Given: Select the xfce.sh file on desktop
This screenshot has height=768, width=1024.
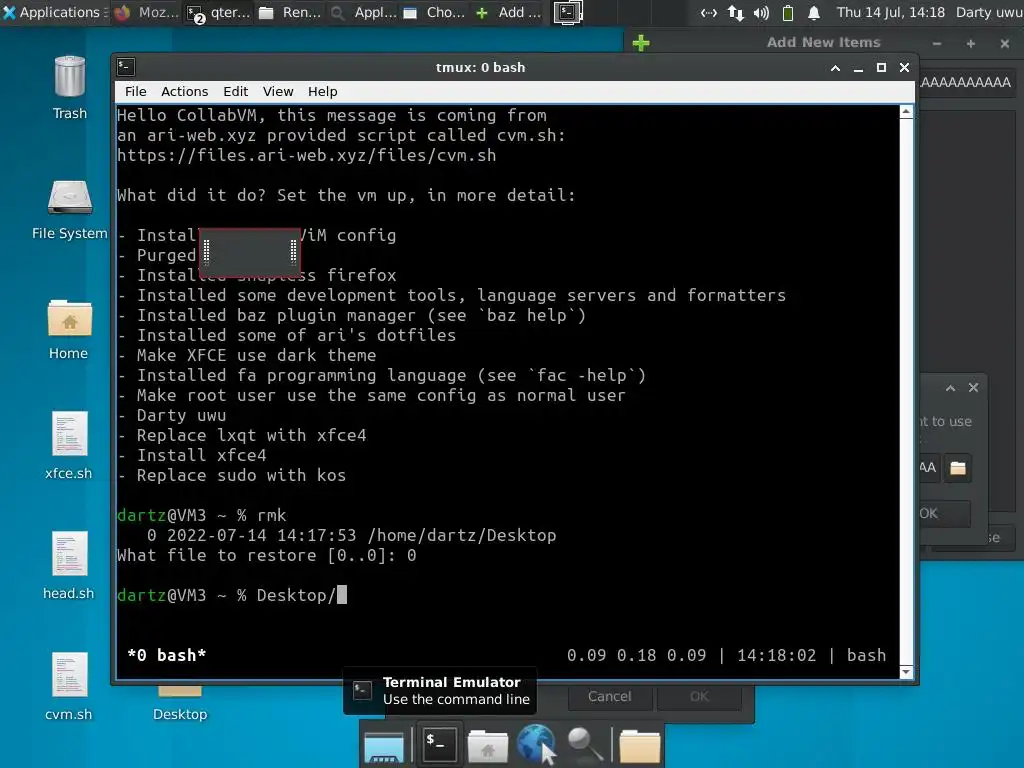Looking at the screenshot, I should pyautogui.click(x=69, y=446).
